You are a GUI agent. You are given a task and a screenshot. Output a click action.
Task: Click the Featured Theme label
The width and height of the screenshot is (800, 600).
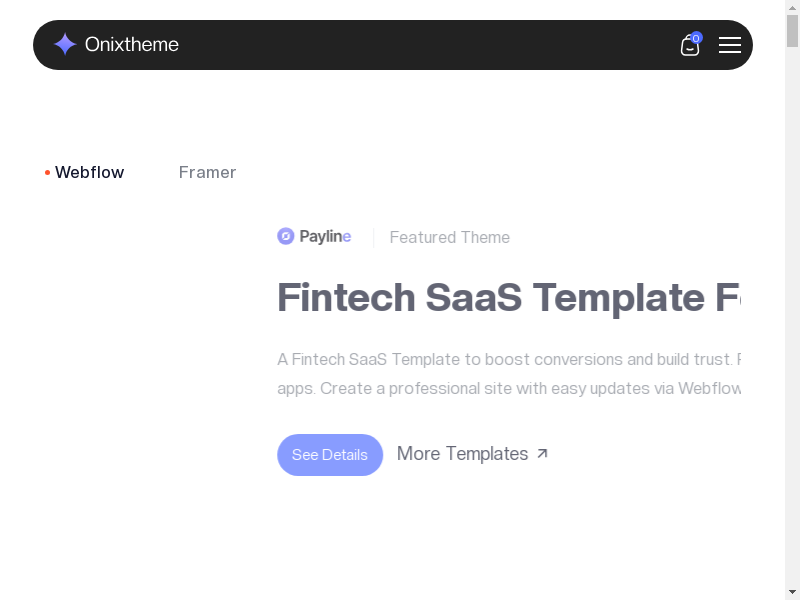click(x=449, y=237)
